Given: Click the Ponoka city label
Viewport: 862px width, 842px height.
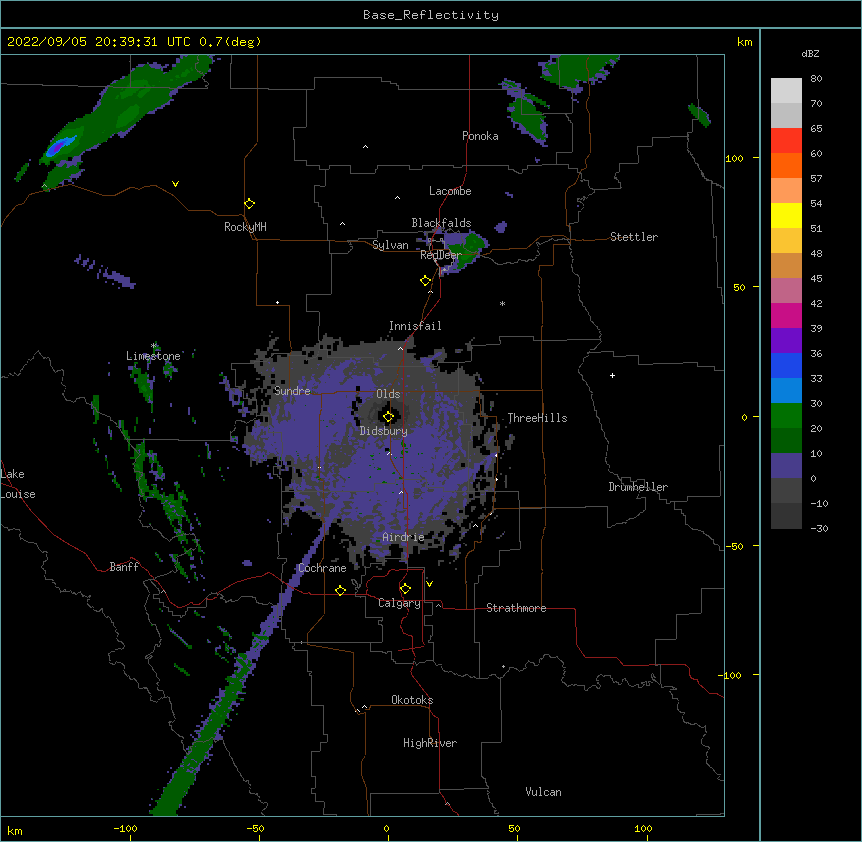Looking at the screenshot, I should (x=480, y=136).
